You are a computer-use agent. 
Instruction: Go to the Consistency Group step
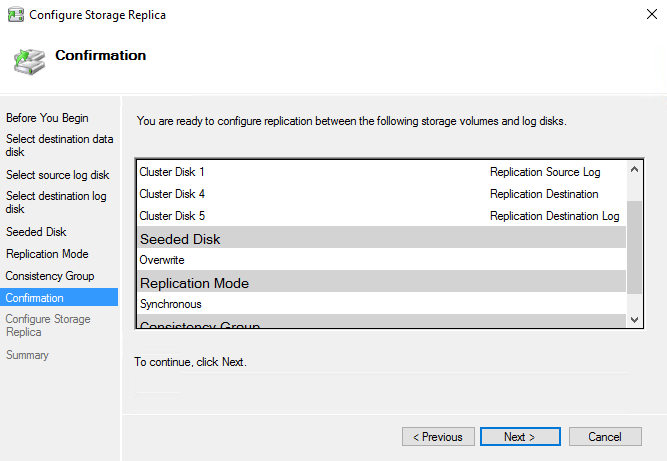(50, 276)
